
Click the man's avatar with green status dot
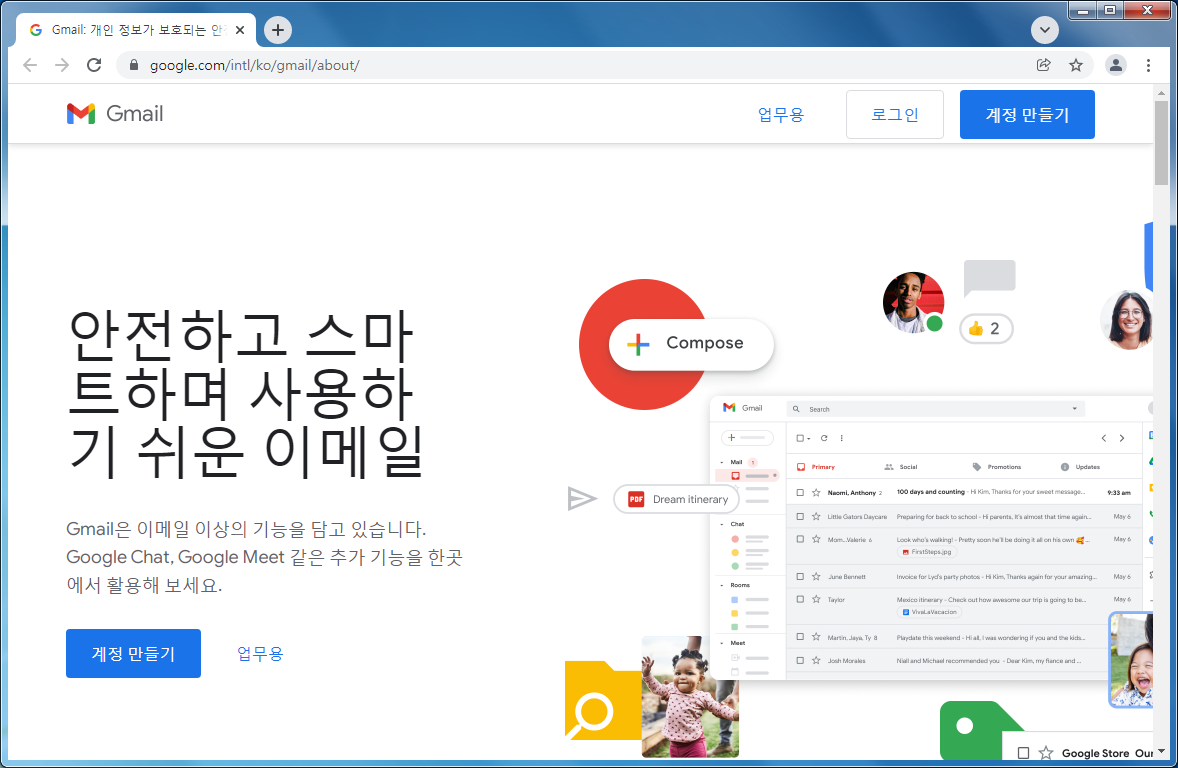[x=914, y=303]
